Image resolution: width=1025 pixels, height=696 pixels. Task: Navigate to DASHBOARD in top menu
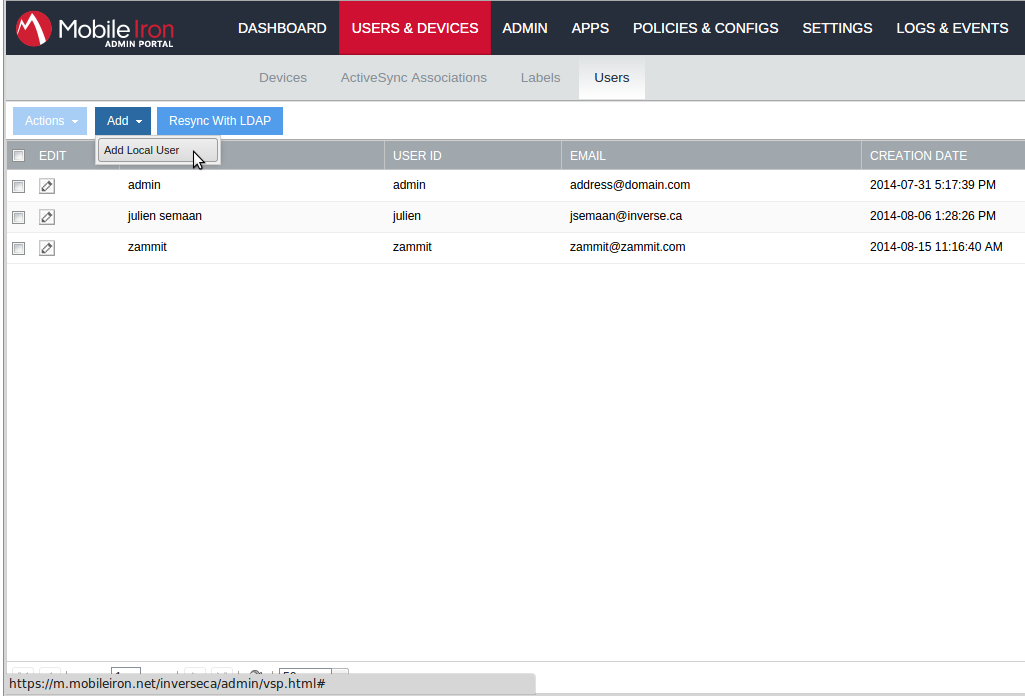(x=282, y=28)
